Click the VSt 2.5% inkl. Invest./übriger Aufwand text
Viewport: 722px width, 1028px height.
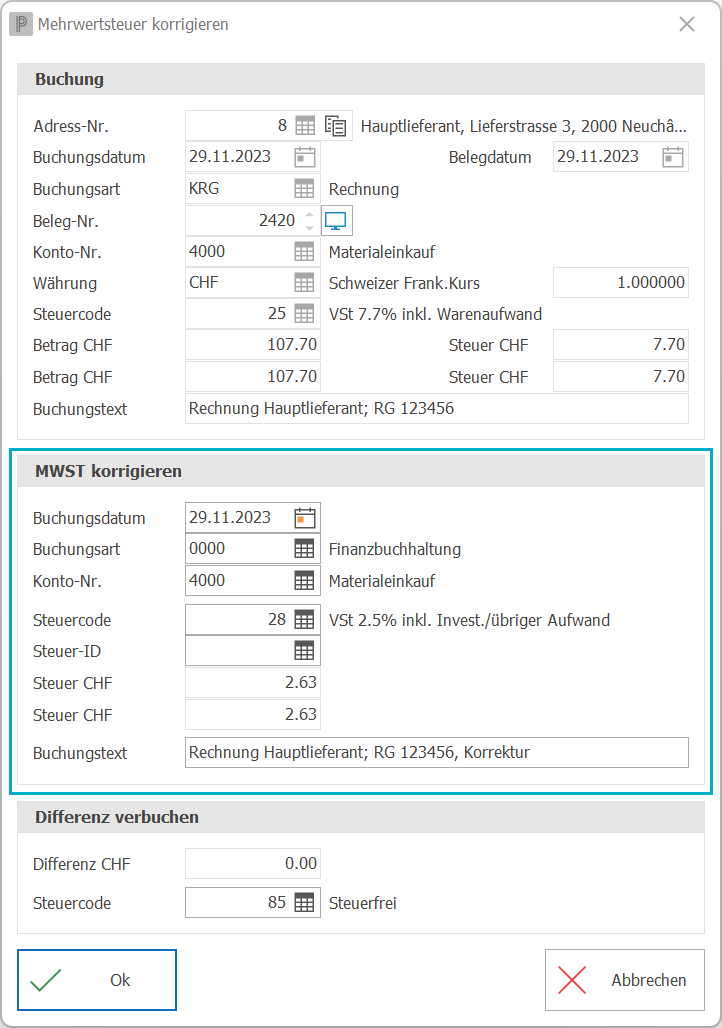tap(470, 620)
